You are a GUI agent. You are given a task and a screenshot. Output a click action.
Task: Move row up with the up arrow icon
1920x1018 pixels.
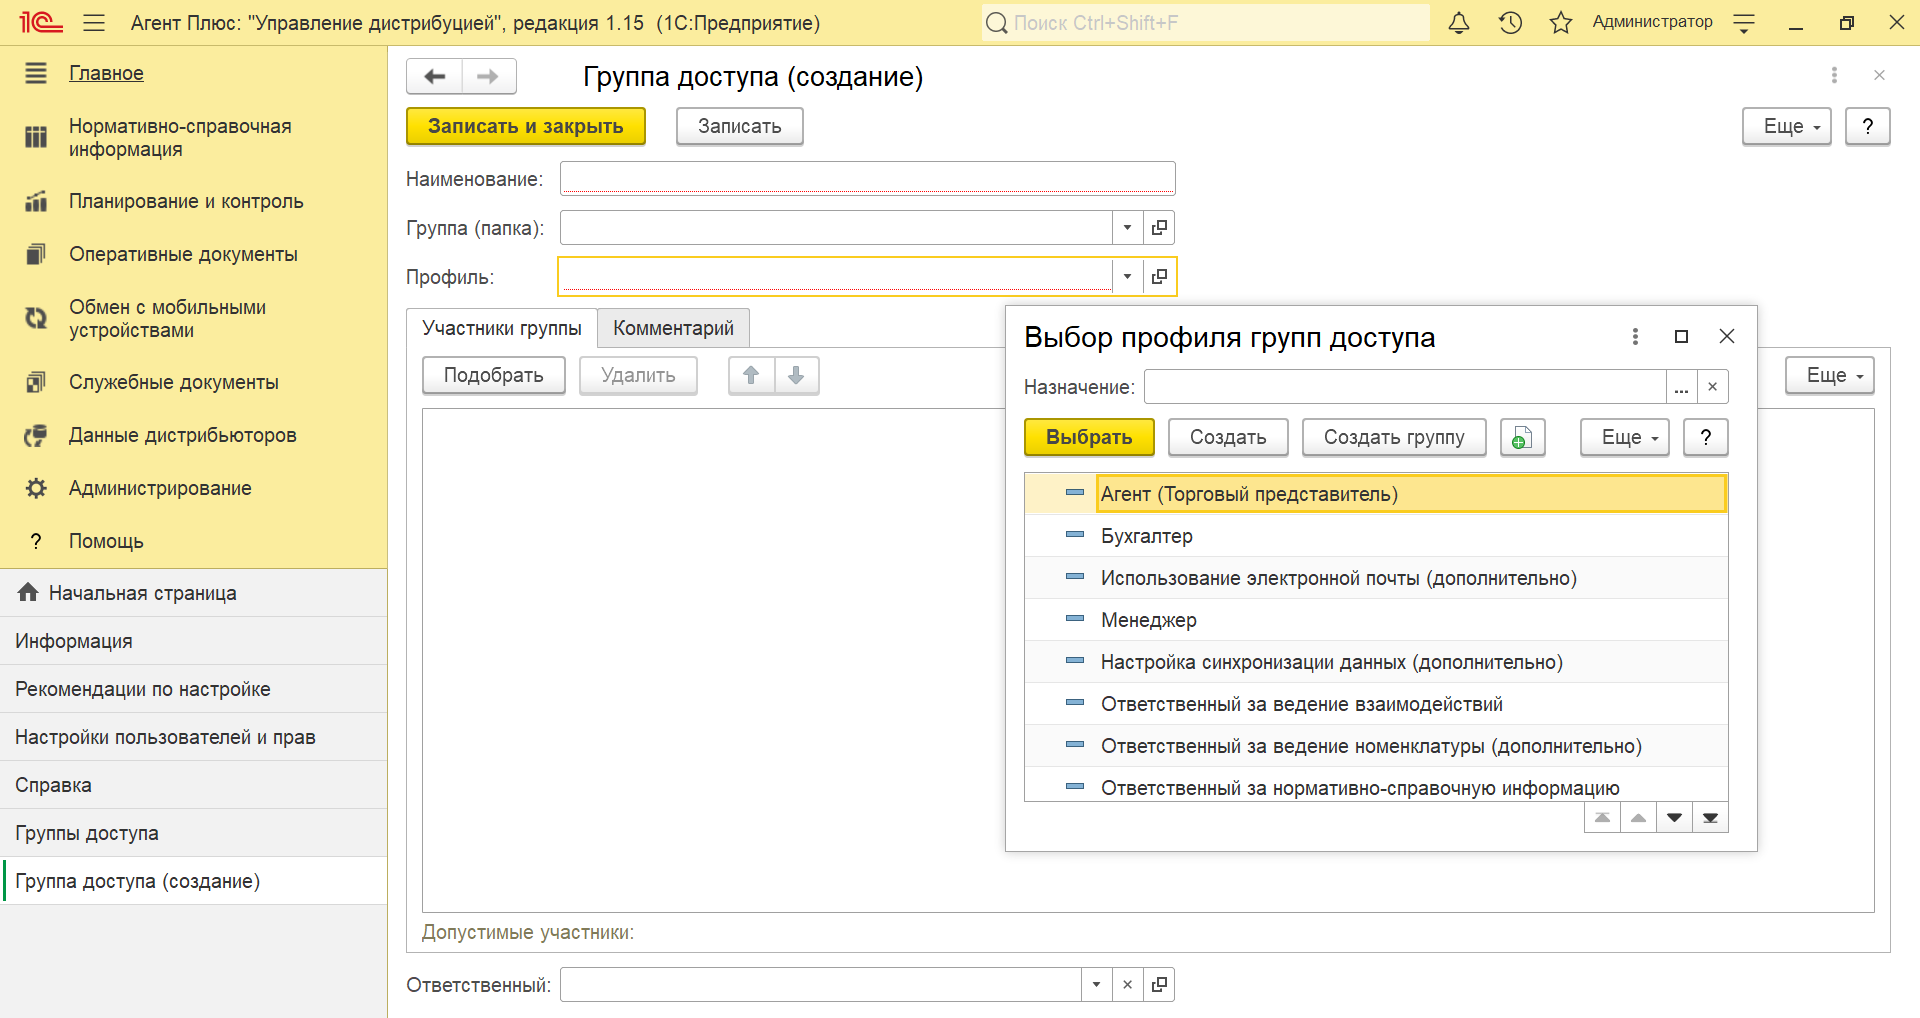[751, 375]
